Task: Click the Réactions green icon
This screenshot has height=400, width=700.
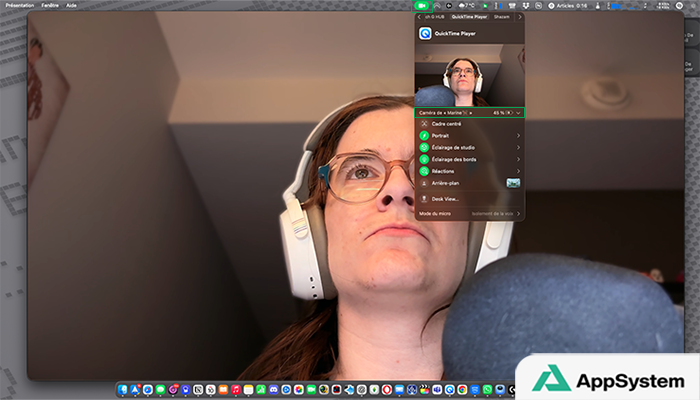Action: pyautogui.click(x=424, y=171)
